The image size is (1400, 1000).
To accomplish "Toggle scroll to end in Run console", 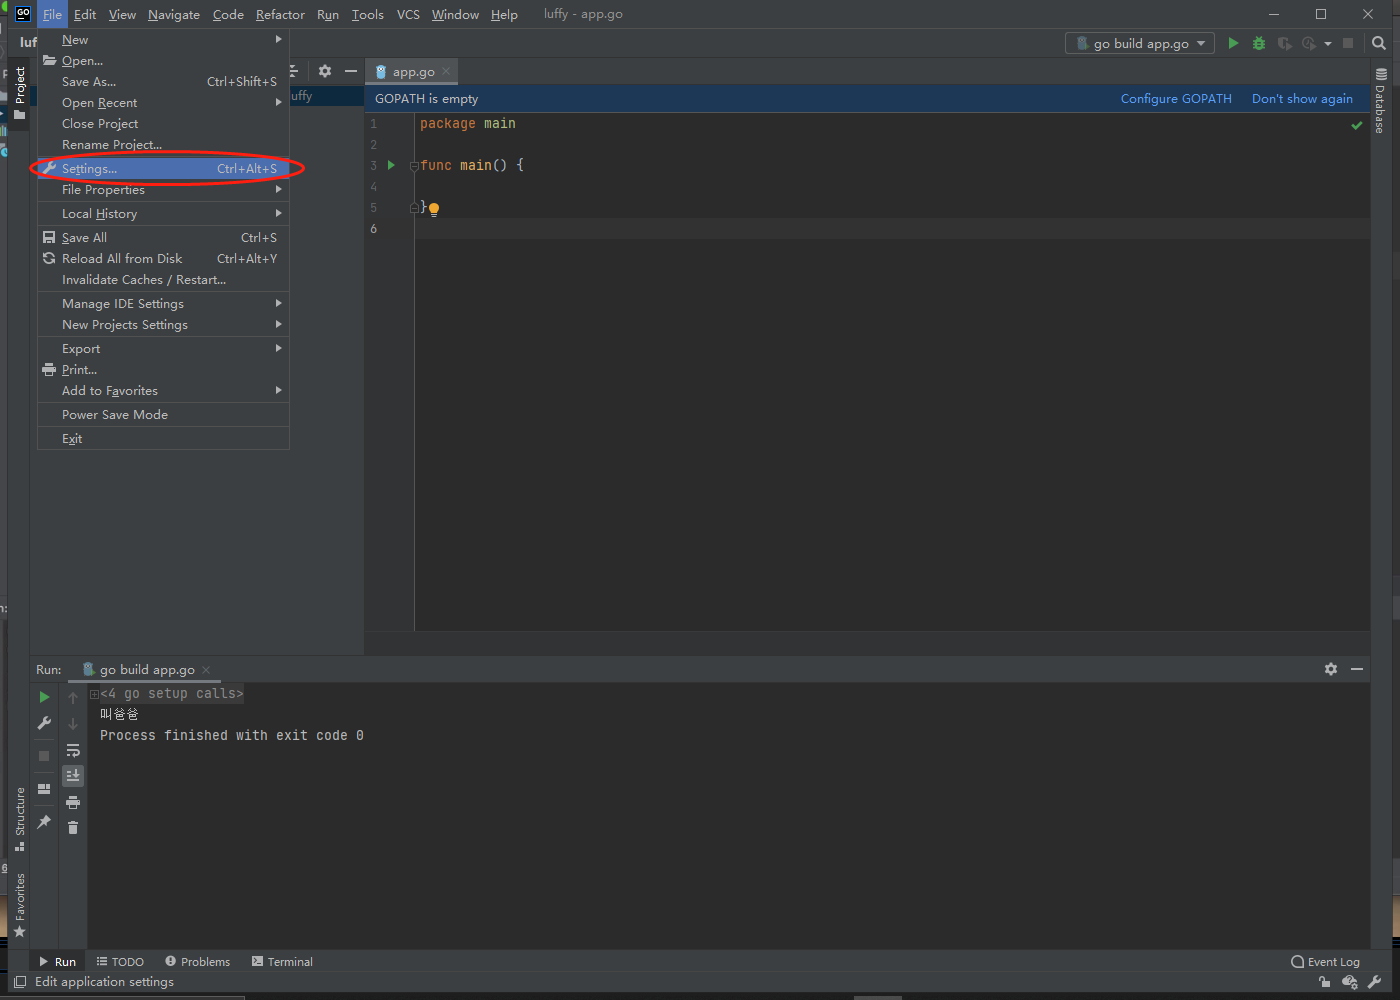I will pos(73,776).
